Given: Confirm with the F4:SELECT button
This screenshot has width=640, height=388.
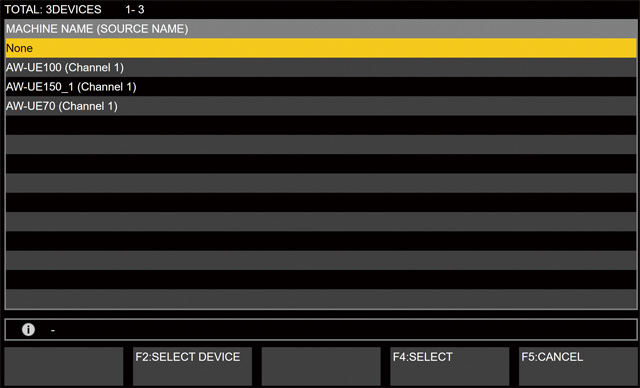Looking at the screenshot, I should tap(449, 366).
